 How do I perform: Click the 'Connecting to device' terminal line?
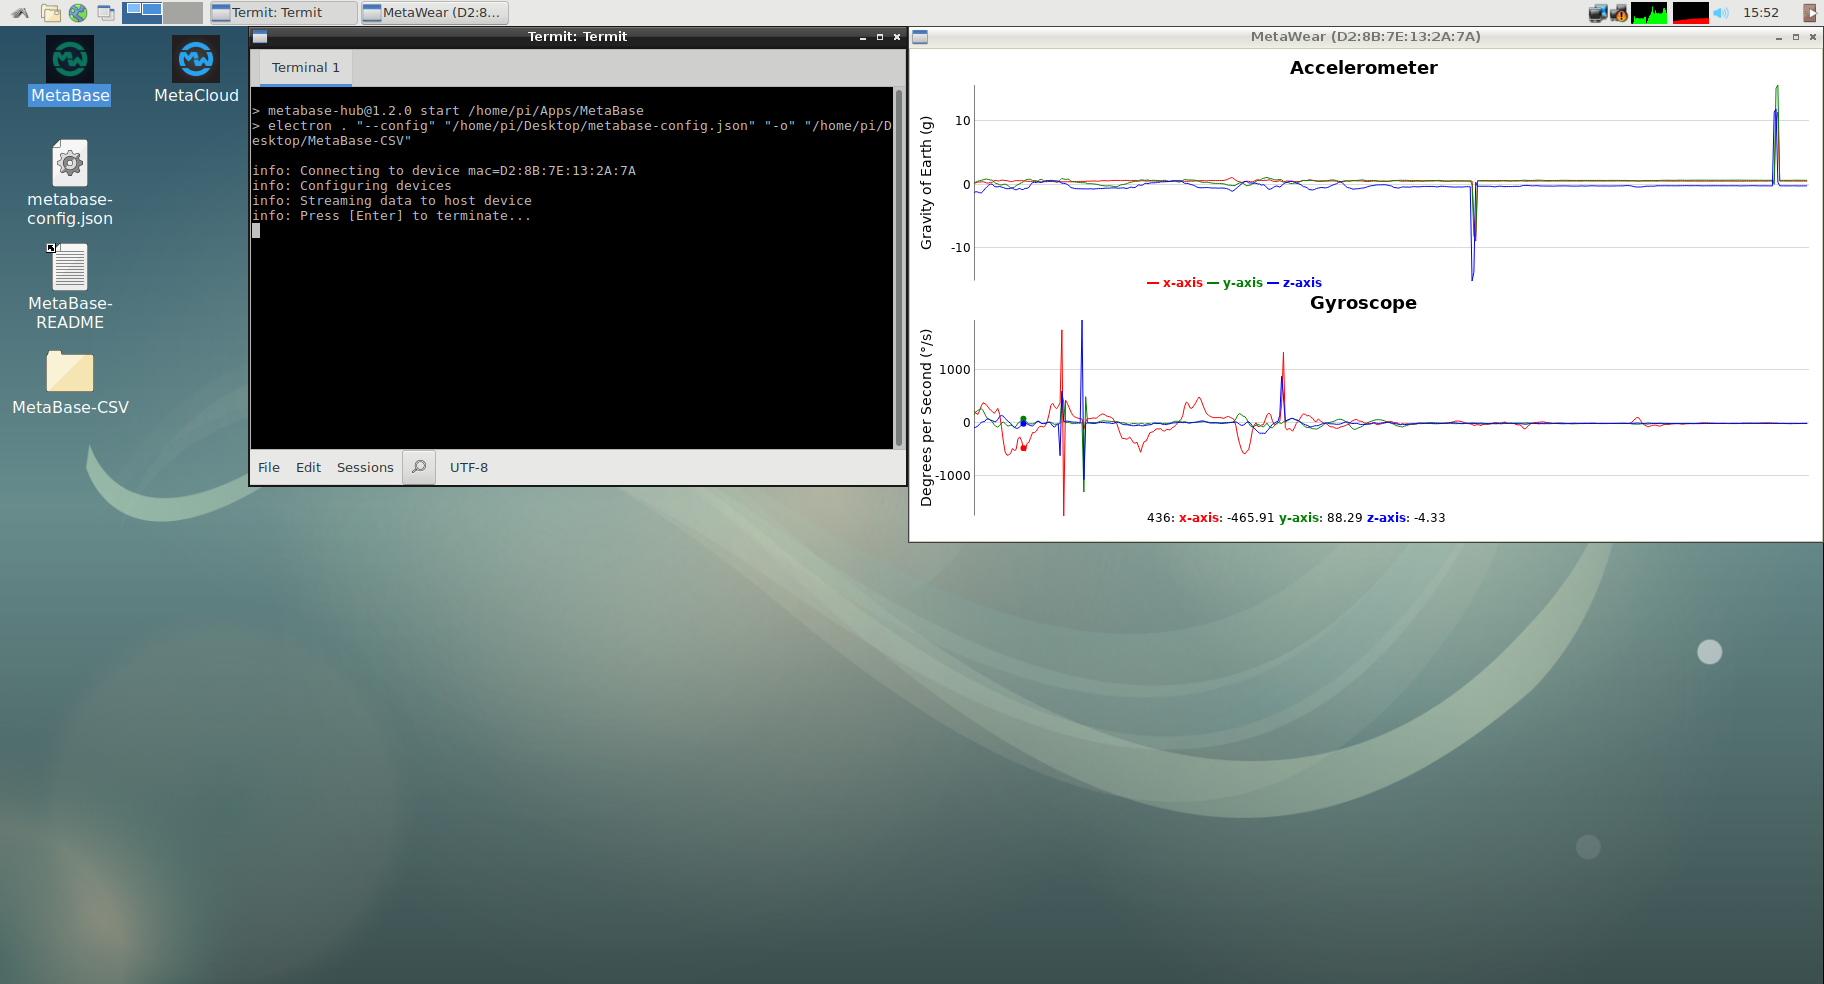pos(444,171)
